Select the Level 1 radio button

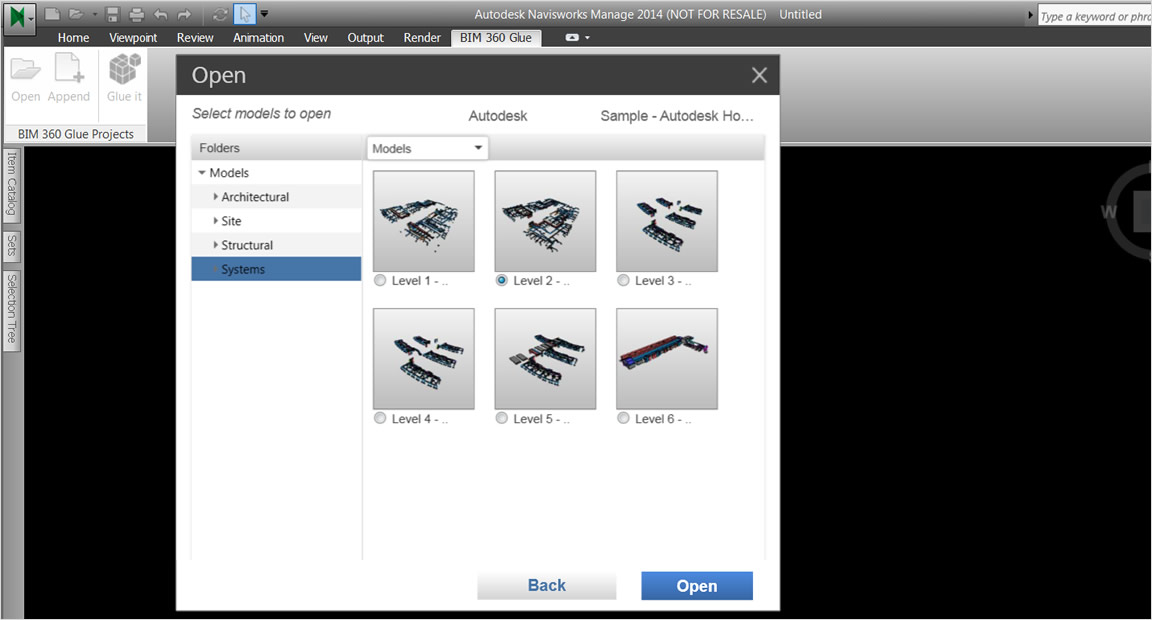[380, 280]
